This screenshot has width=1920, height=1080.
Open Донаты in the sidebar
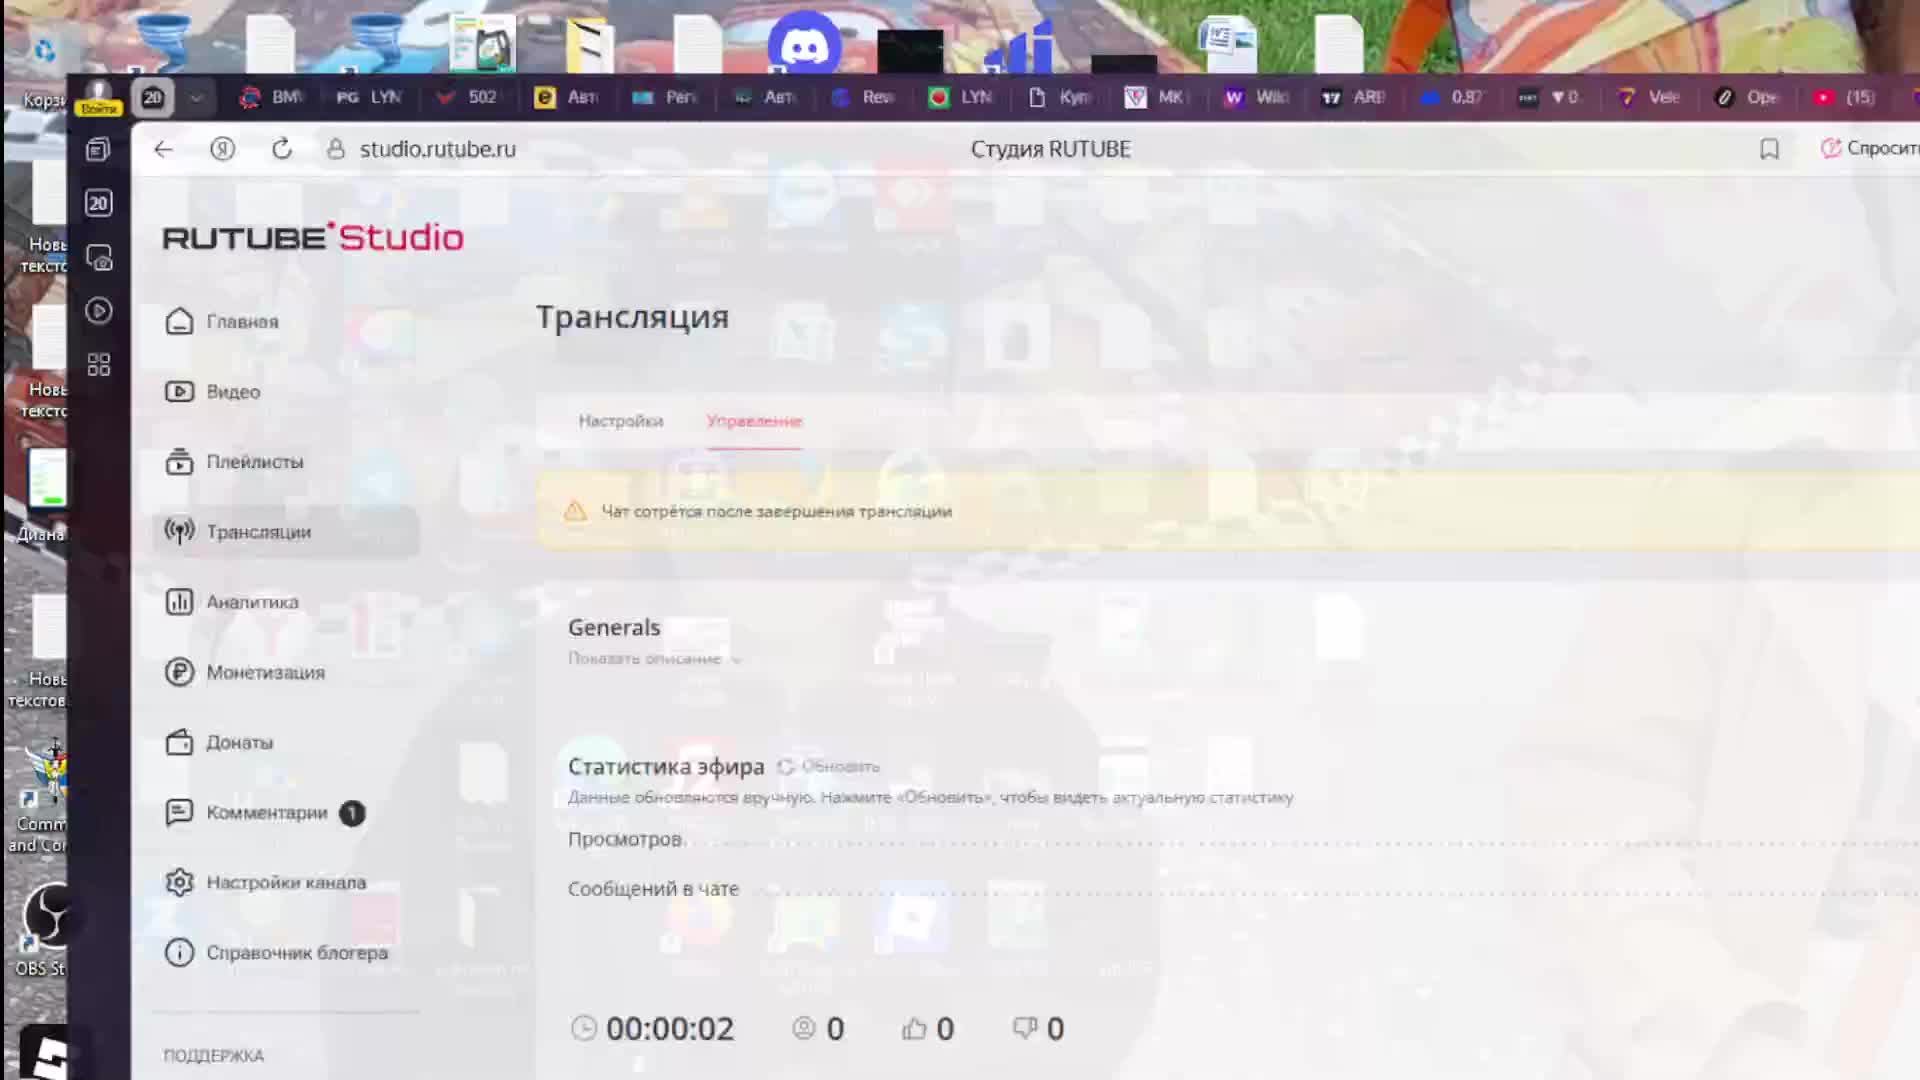pyautogui.click(x=238, y=742)
